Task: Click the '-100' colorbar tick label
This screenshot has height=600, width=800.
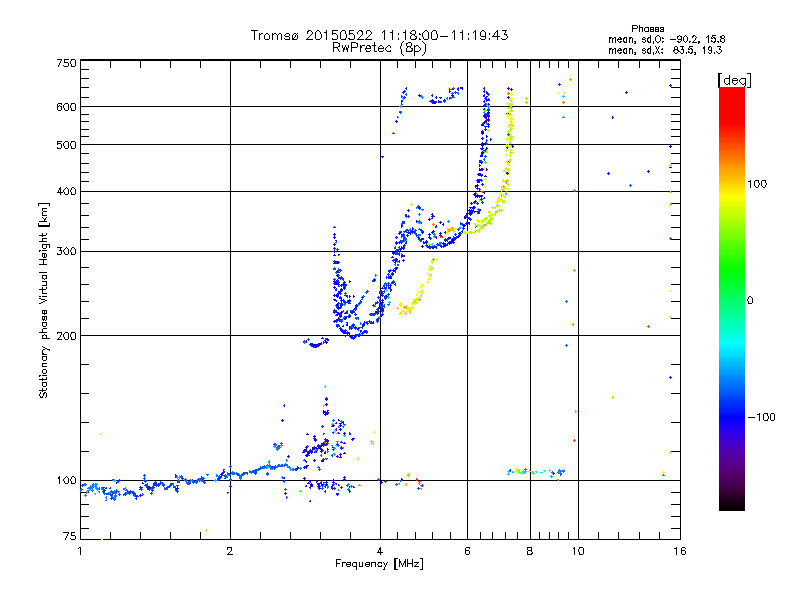Action: point(761,417)
